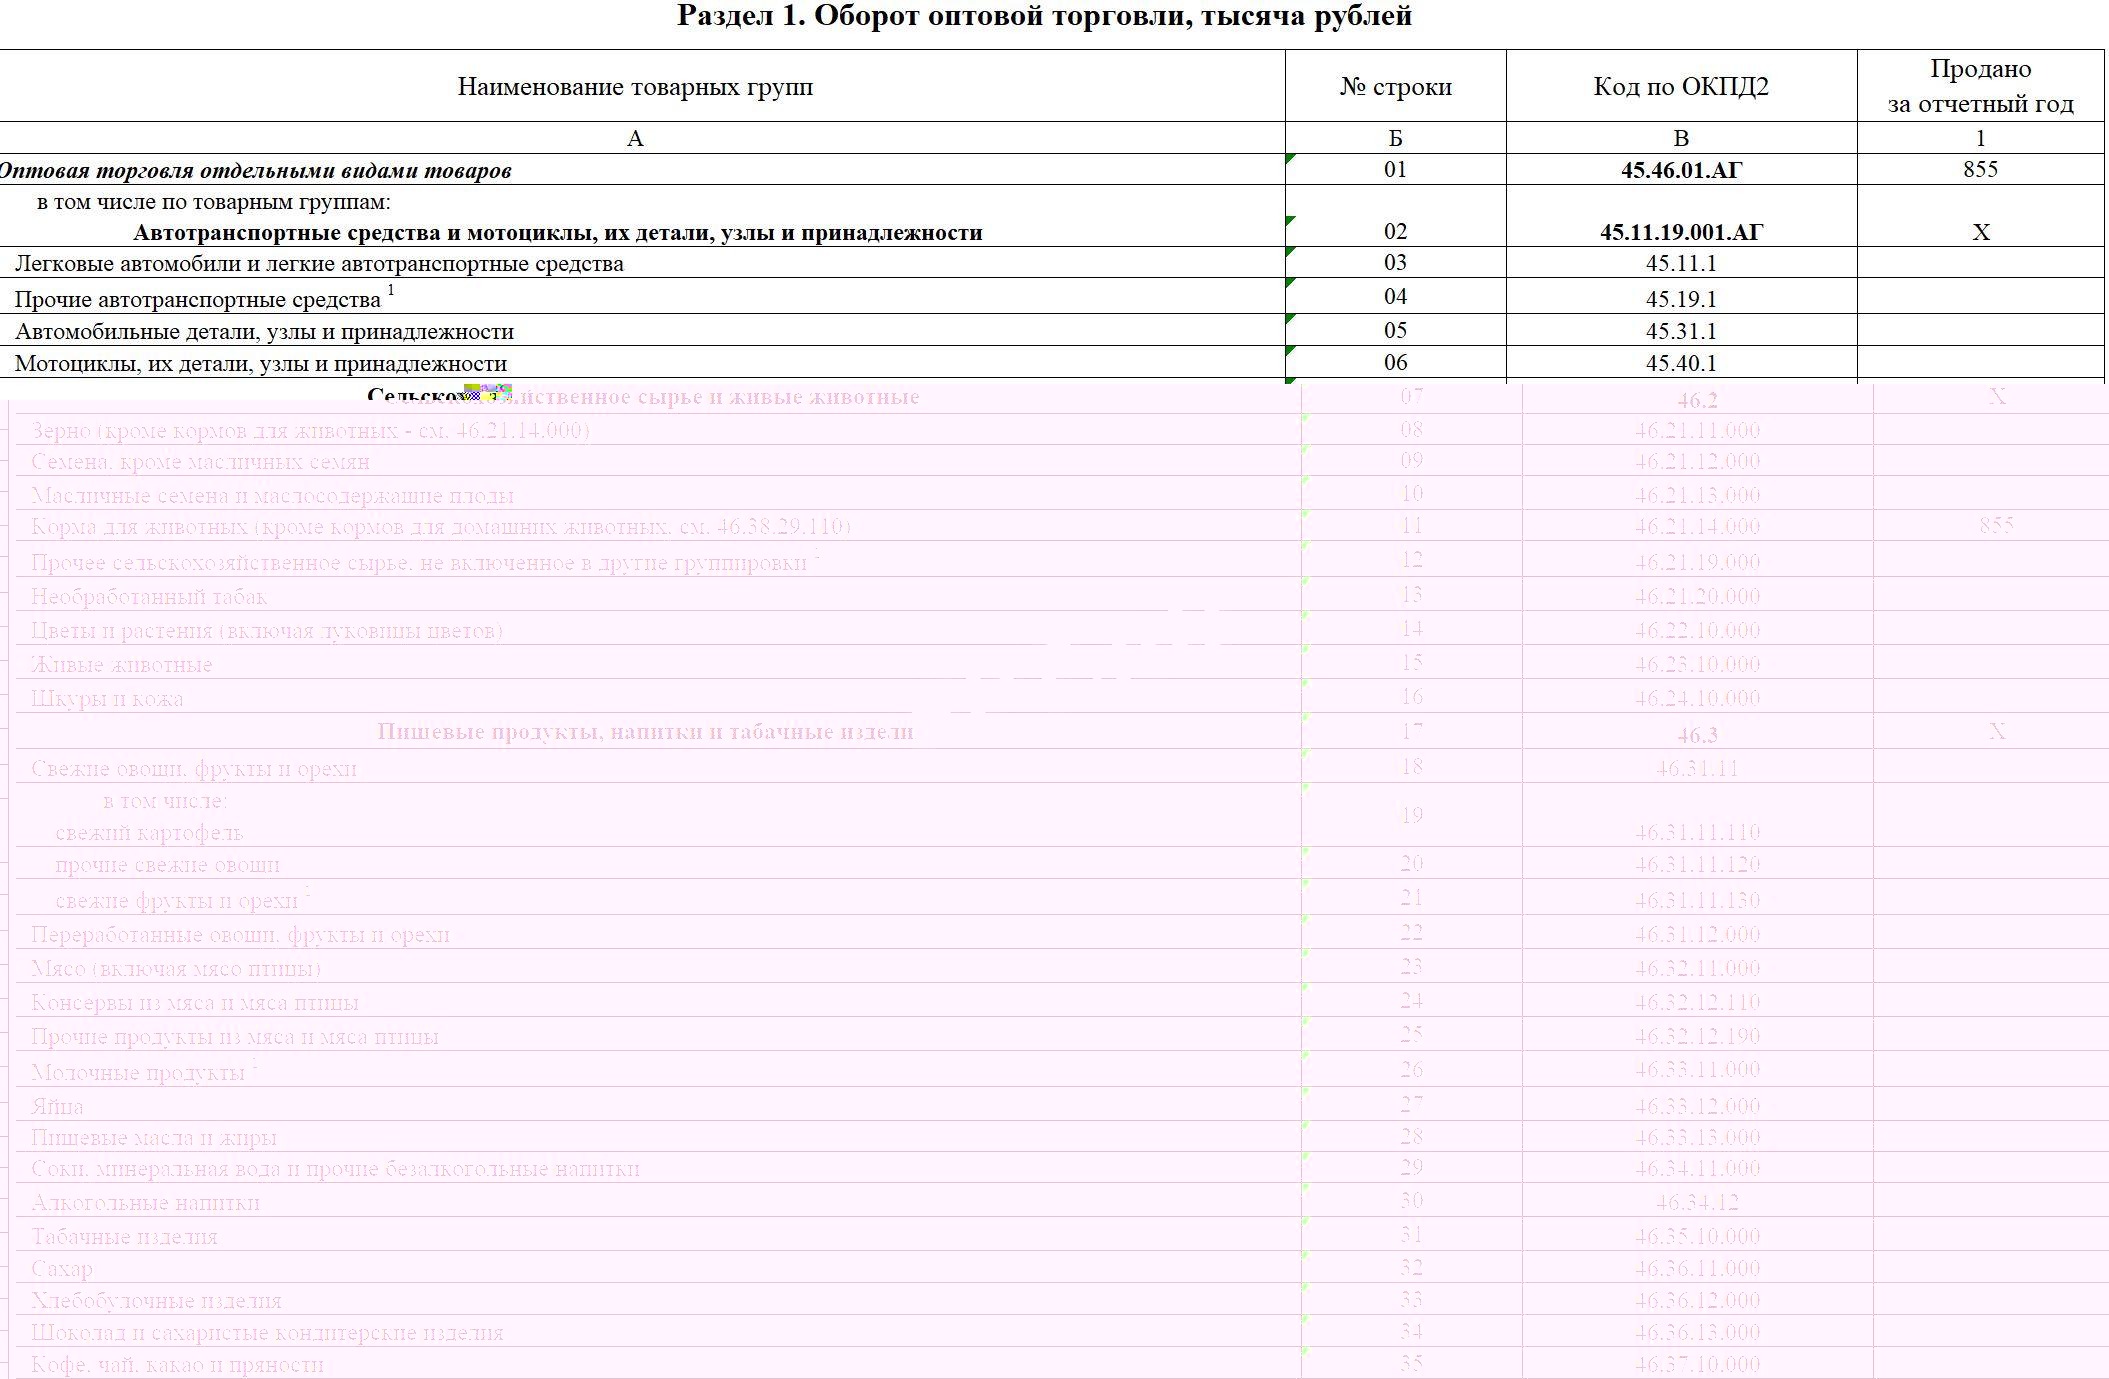Click 'Легковые автомобили и легкие автотранспортные средства' cell
Viewport: 2109px width, 1379px height.
[x=319, y=264]
